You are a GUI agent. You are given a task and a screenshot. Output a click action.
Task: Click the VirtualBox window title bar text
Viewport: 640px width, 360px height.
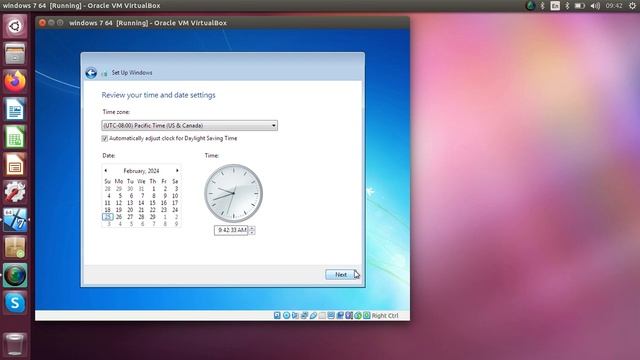148,23
